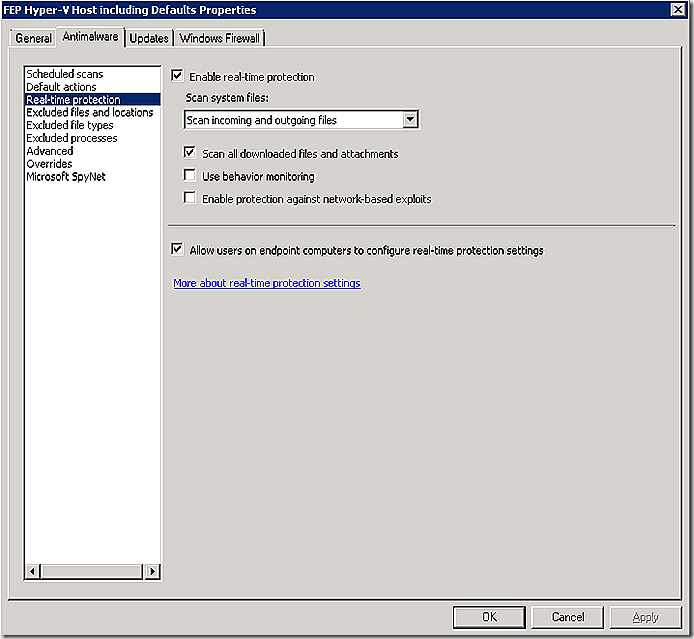Select Real-time protection list item
This screenshot has width=694, height=639.
pos(93,100)
